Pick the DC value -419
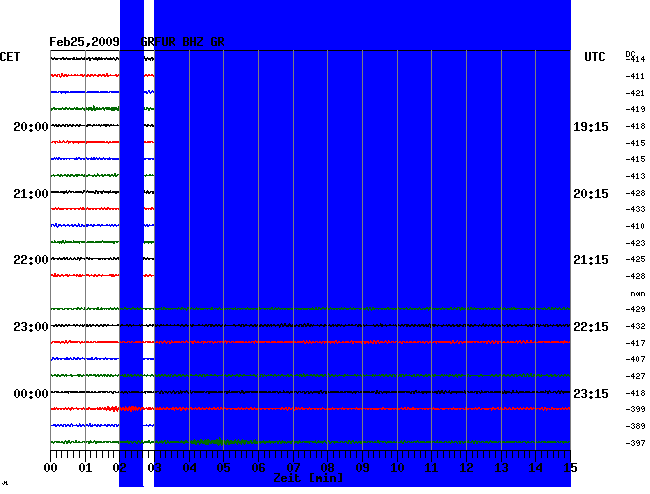This screenshot has height=494, width=650. click(x=635, y=109)
